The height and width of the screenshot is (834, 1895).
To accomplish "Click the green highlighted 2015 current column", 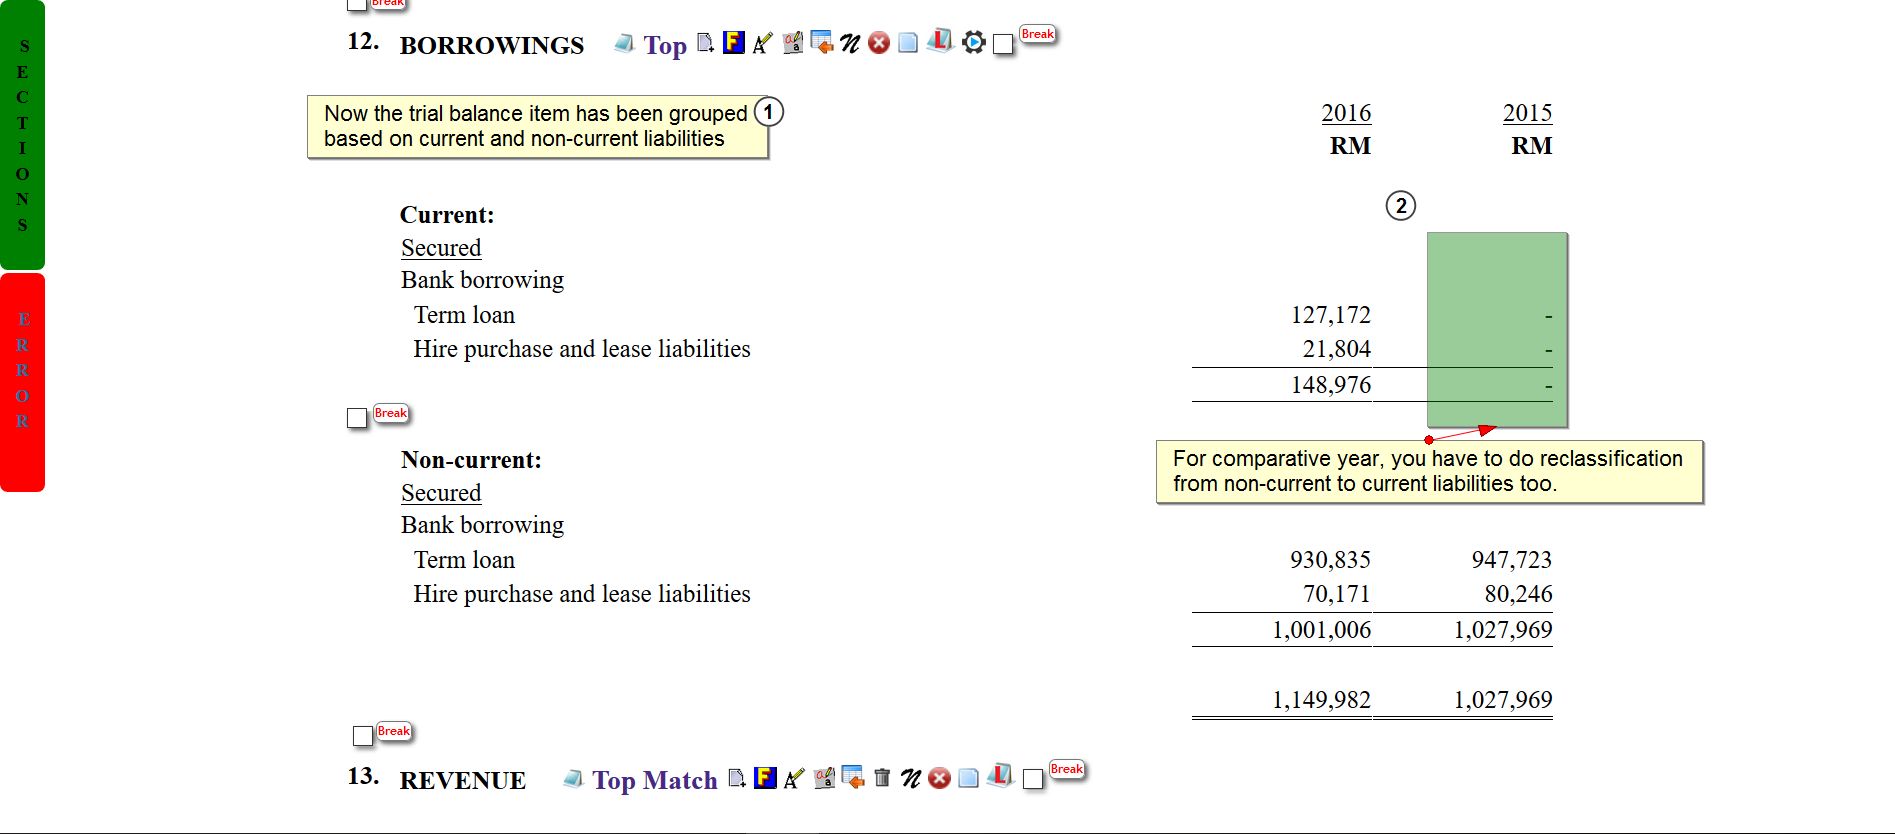I will (x=1496, y=329).
